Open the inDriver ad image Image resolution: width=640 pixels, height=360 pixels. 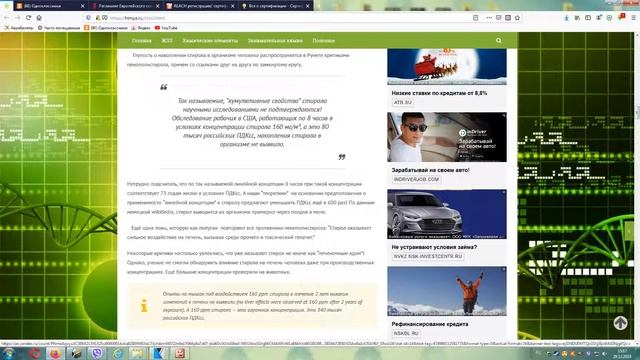(x=447, y=137)
